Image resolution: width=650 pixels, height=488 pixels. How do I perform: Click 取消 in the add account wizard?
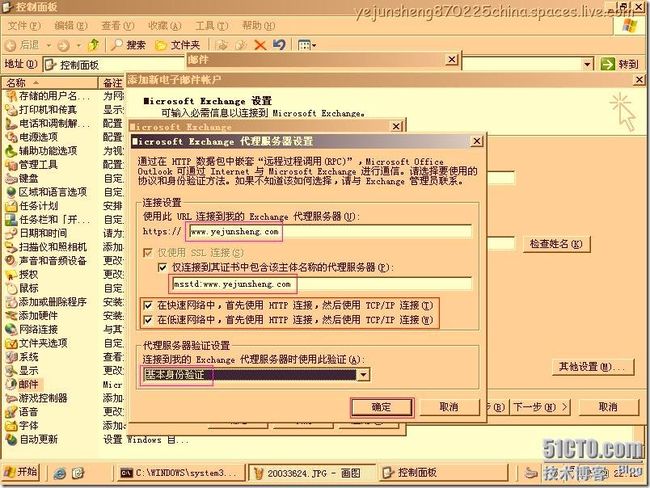coord(608,407)
